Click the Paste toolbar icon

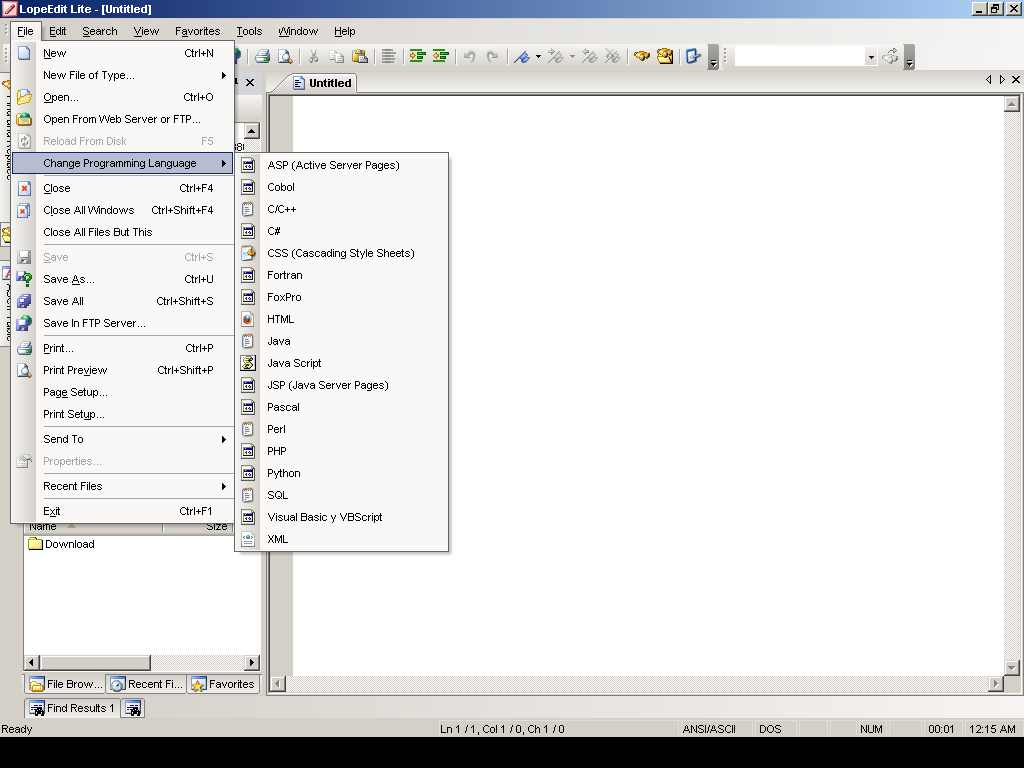[x=362, y=56]
